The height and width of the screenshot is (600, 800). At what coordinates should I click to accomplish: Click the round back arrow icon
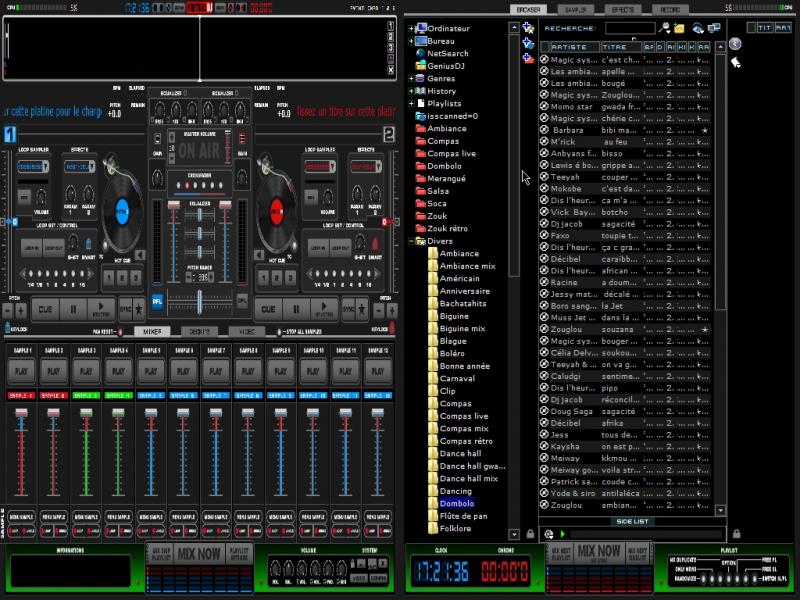(735, 44)
